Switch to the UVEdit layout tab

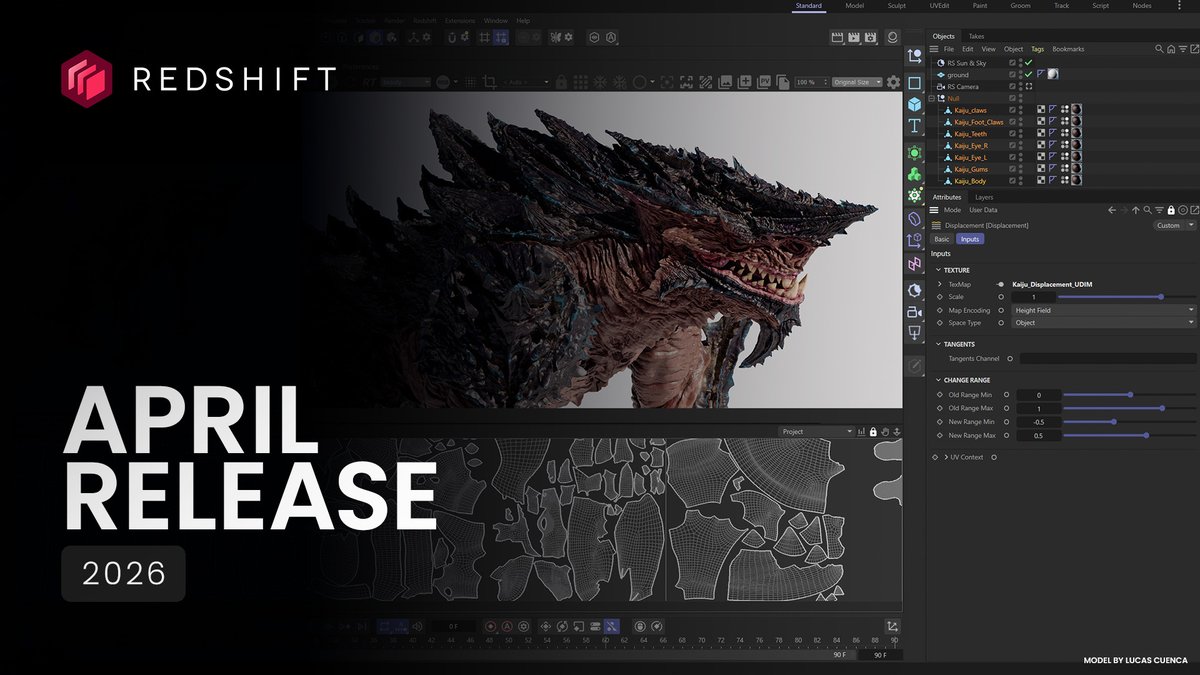click(938, 6)
